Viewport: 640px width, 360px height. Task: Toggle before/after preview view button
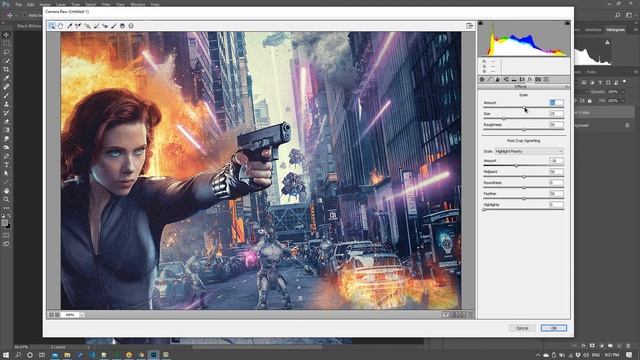point(446,315)
